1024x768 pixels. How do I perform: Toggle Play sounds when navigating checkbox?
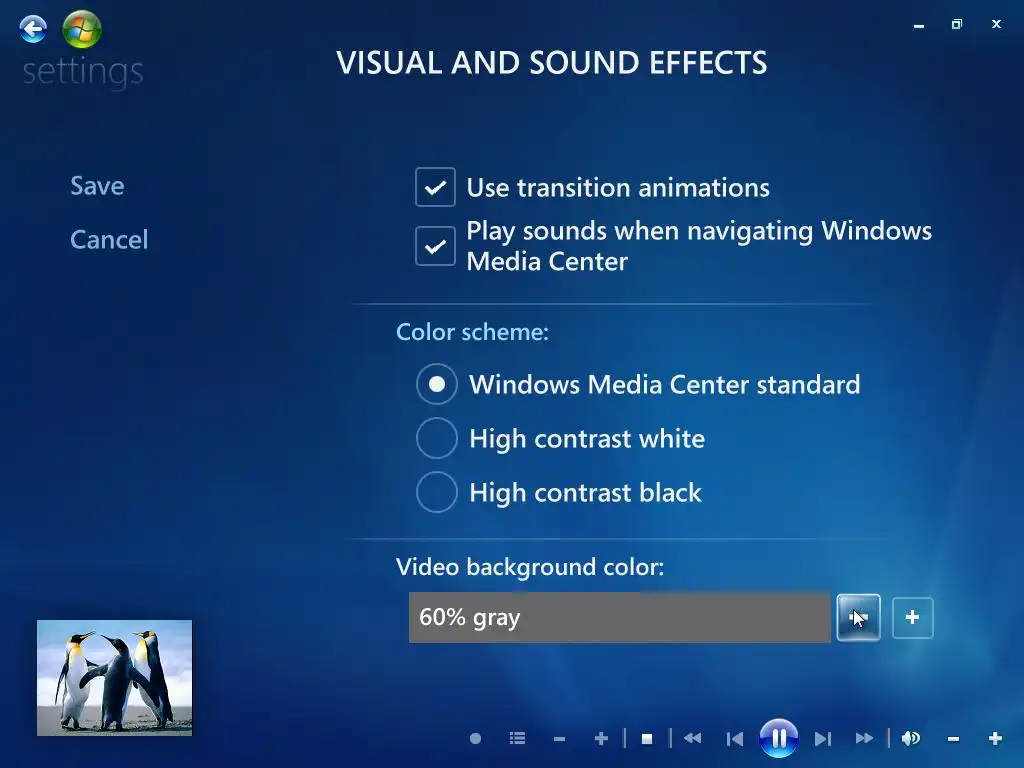click(x=435, y=246)
